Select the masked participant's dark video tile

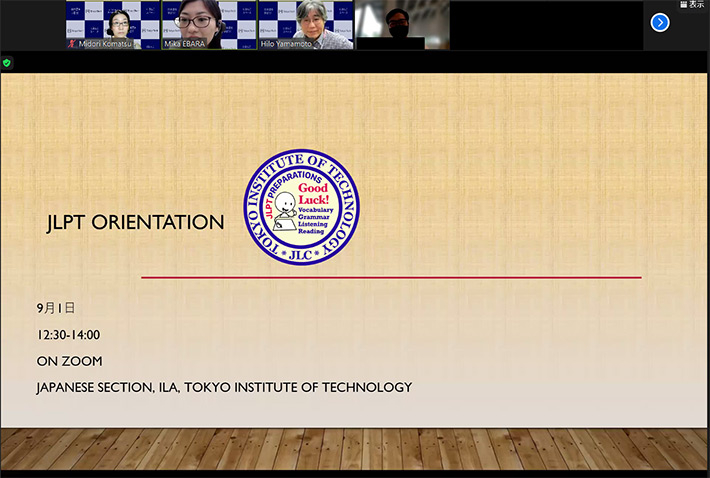click(402, 24)
